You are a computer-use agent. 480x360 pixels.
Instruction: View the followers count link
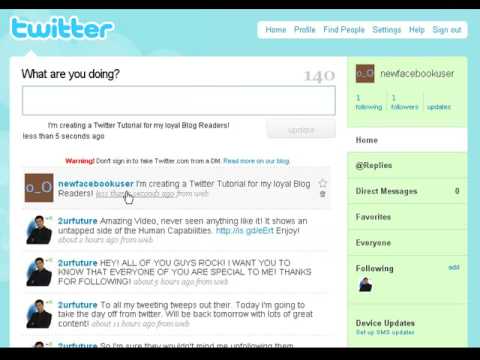(404, 102)
